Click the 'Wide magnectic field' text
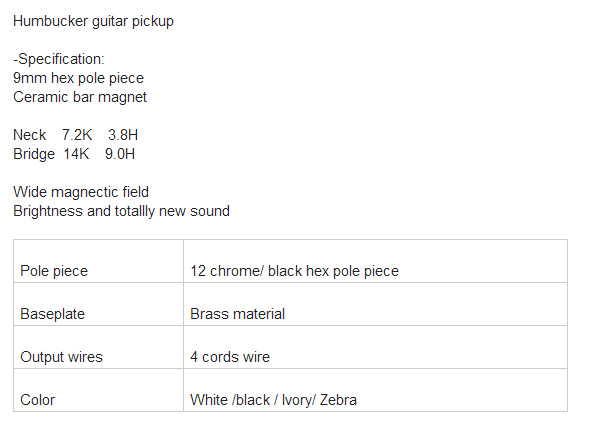 [x=81, y=192]
